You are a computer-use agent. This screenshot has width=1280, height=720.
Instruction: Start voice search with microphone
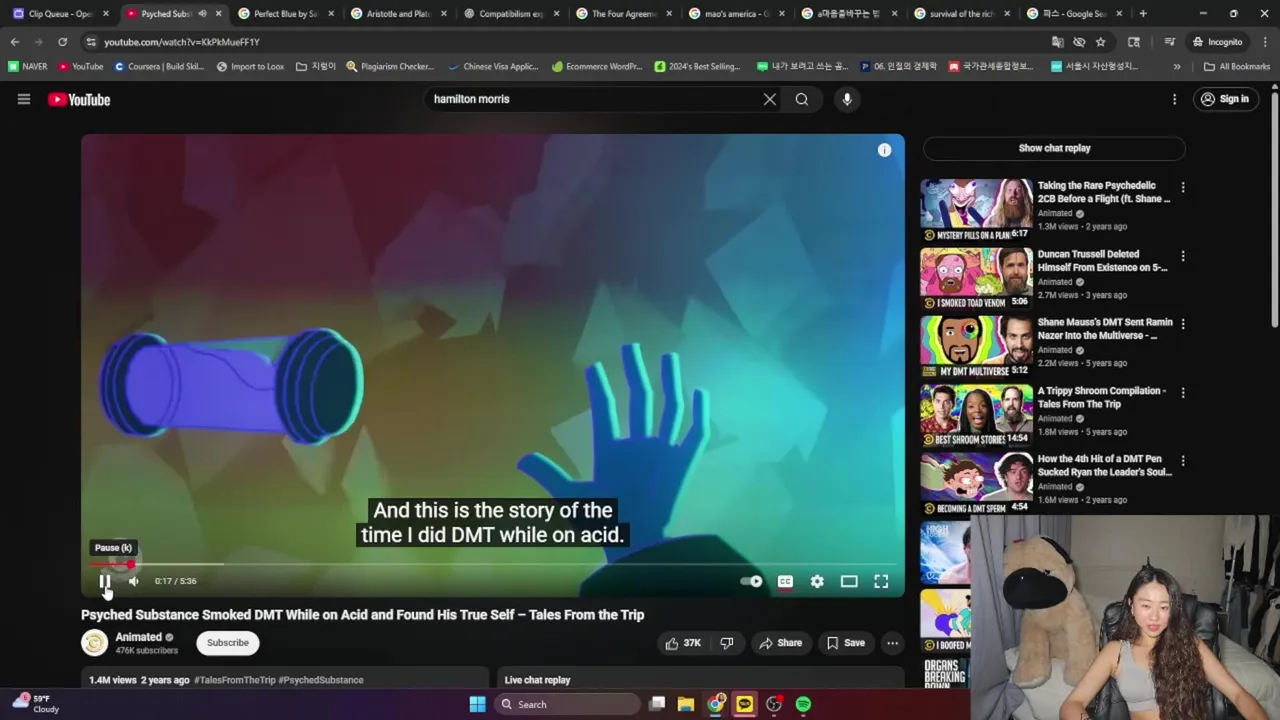click(847, 99)
